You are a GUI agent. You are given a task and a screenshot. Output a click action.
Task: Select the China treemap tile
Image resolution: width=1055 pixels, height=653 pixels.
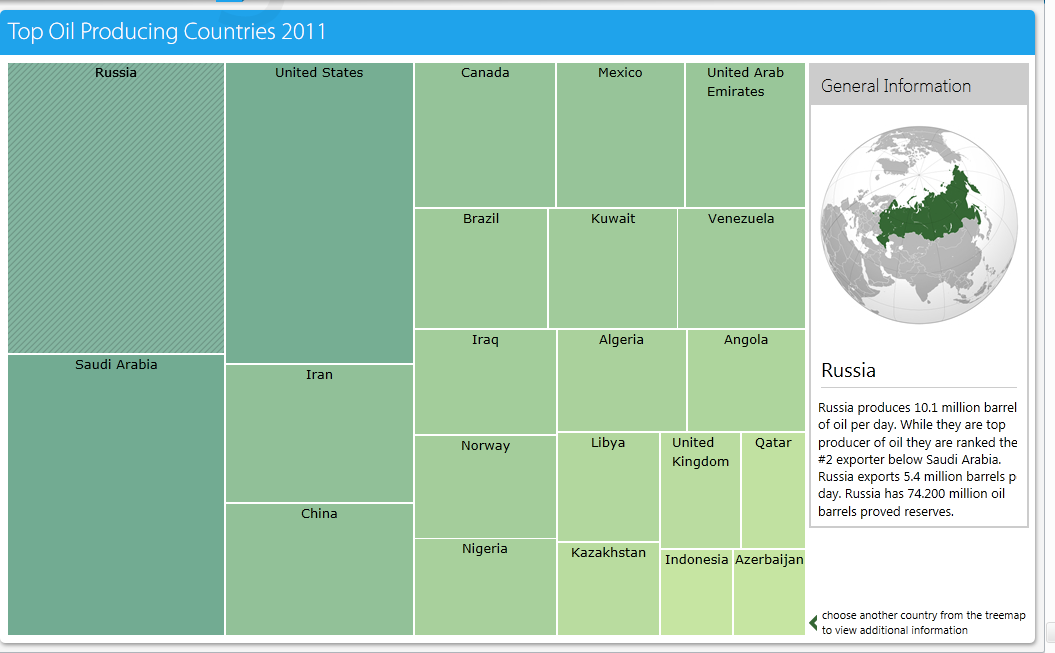[x=319, y=569]
